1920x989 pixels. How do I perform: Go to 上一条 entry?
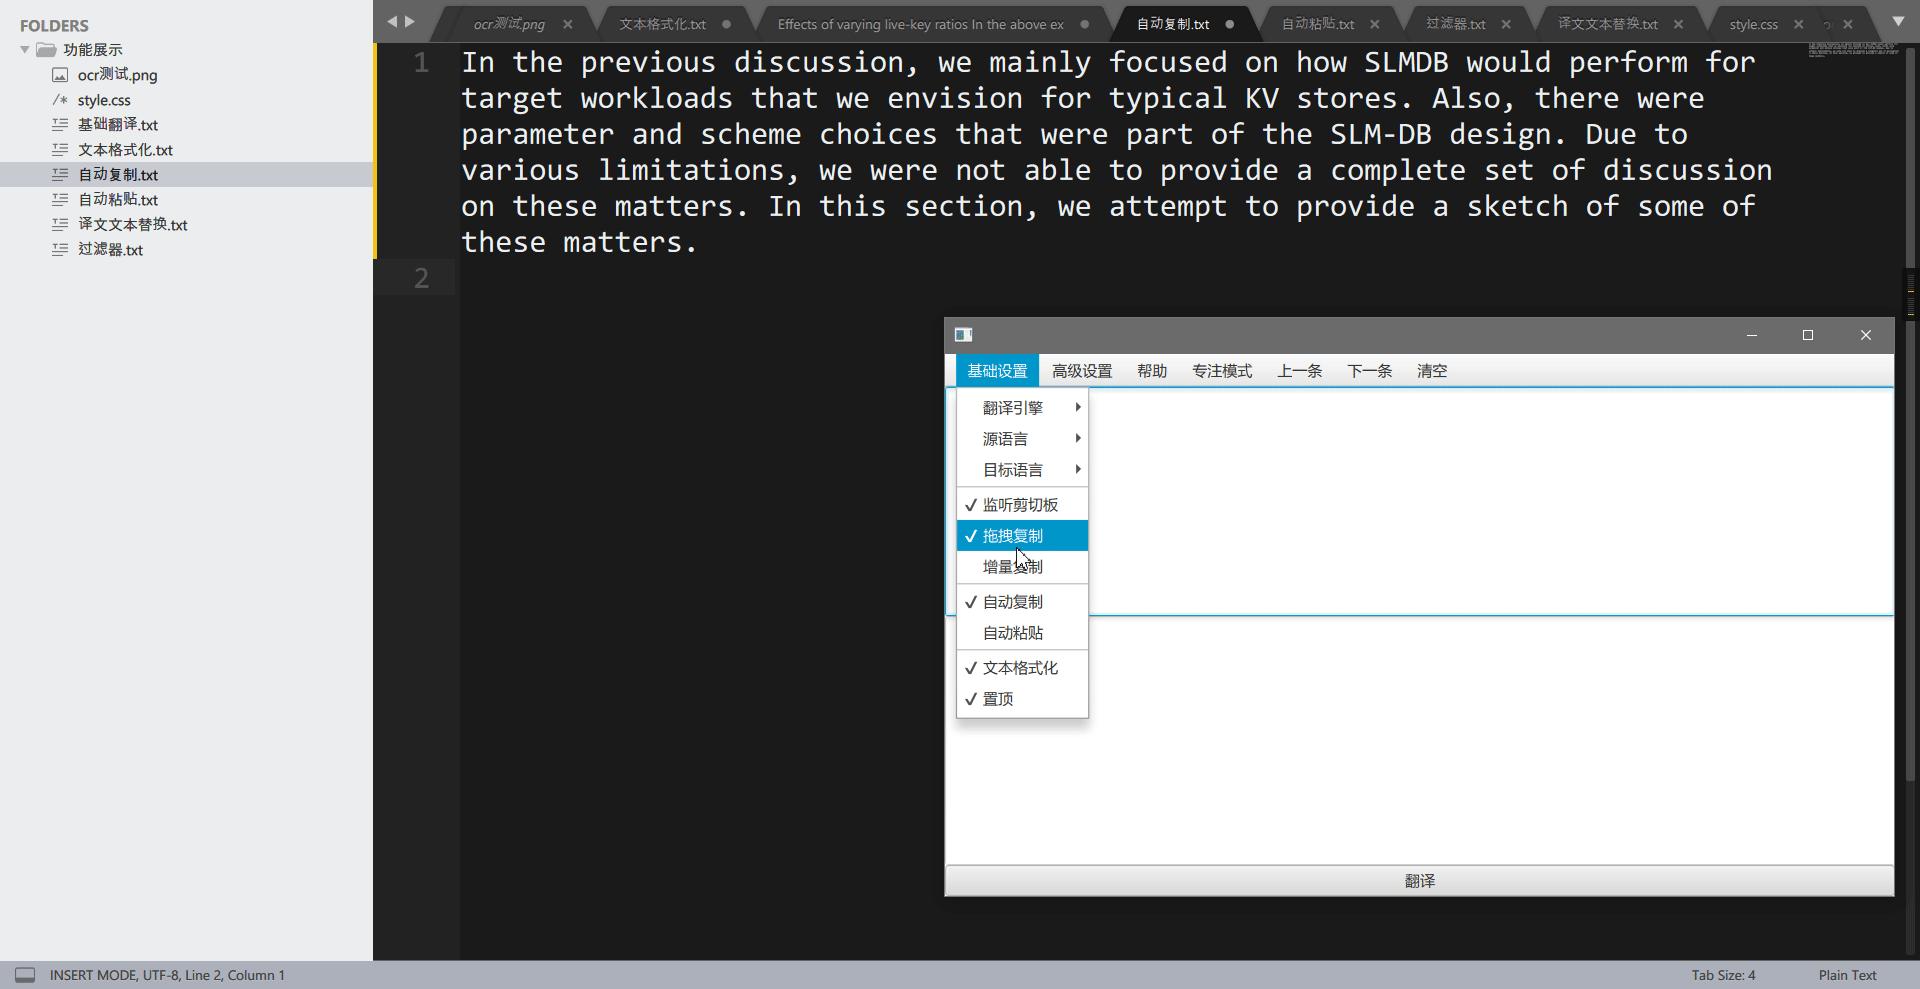pos(1299,371)
